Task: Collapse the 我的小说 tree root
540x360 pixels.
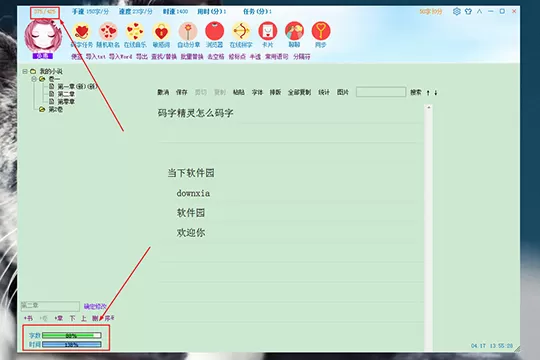Action: click(x=25, y=71)
